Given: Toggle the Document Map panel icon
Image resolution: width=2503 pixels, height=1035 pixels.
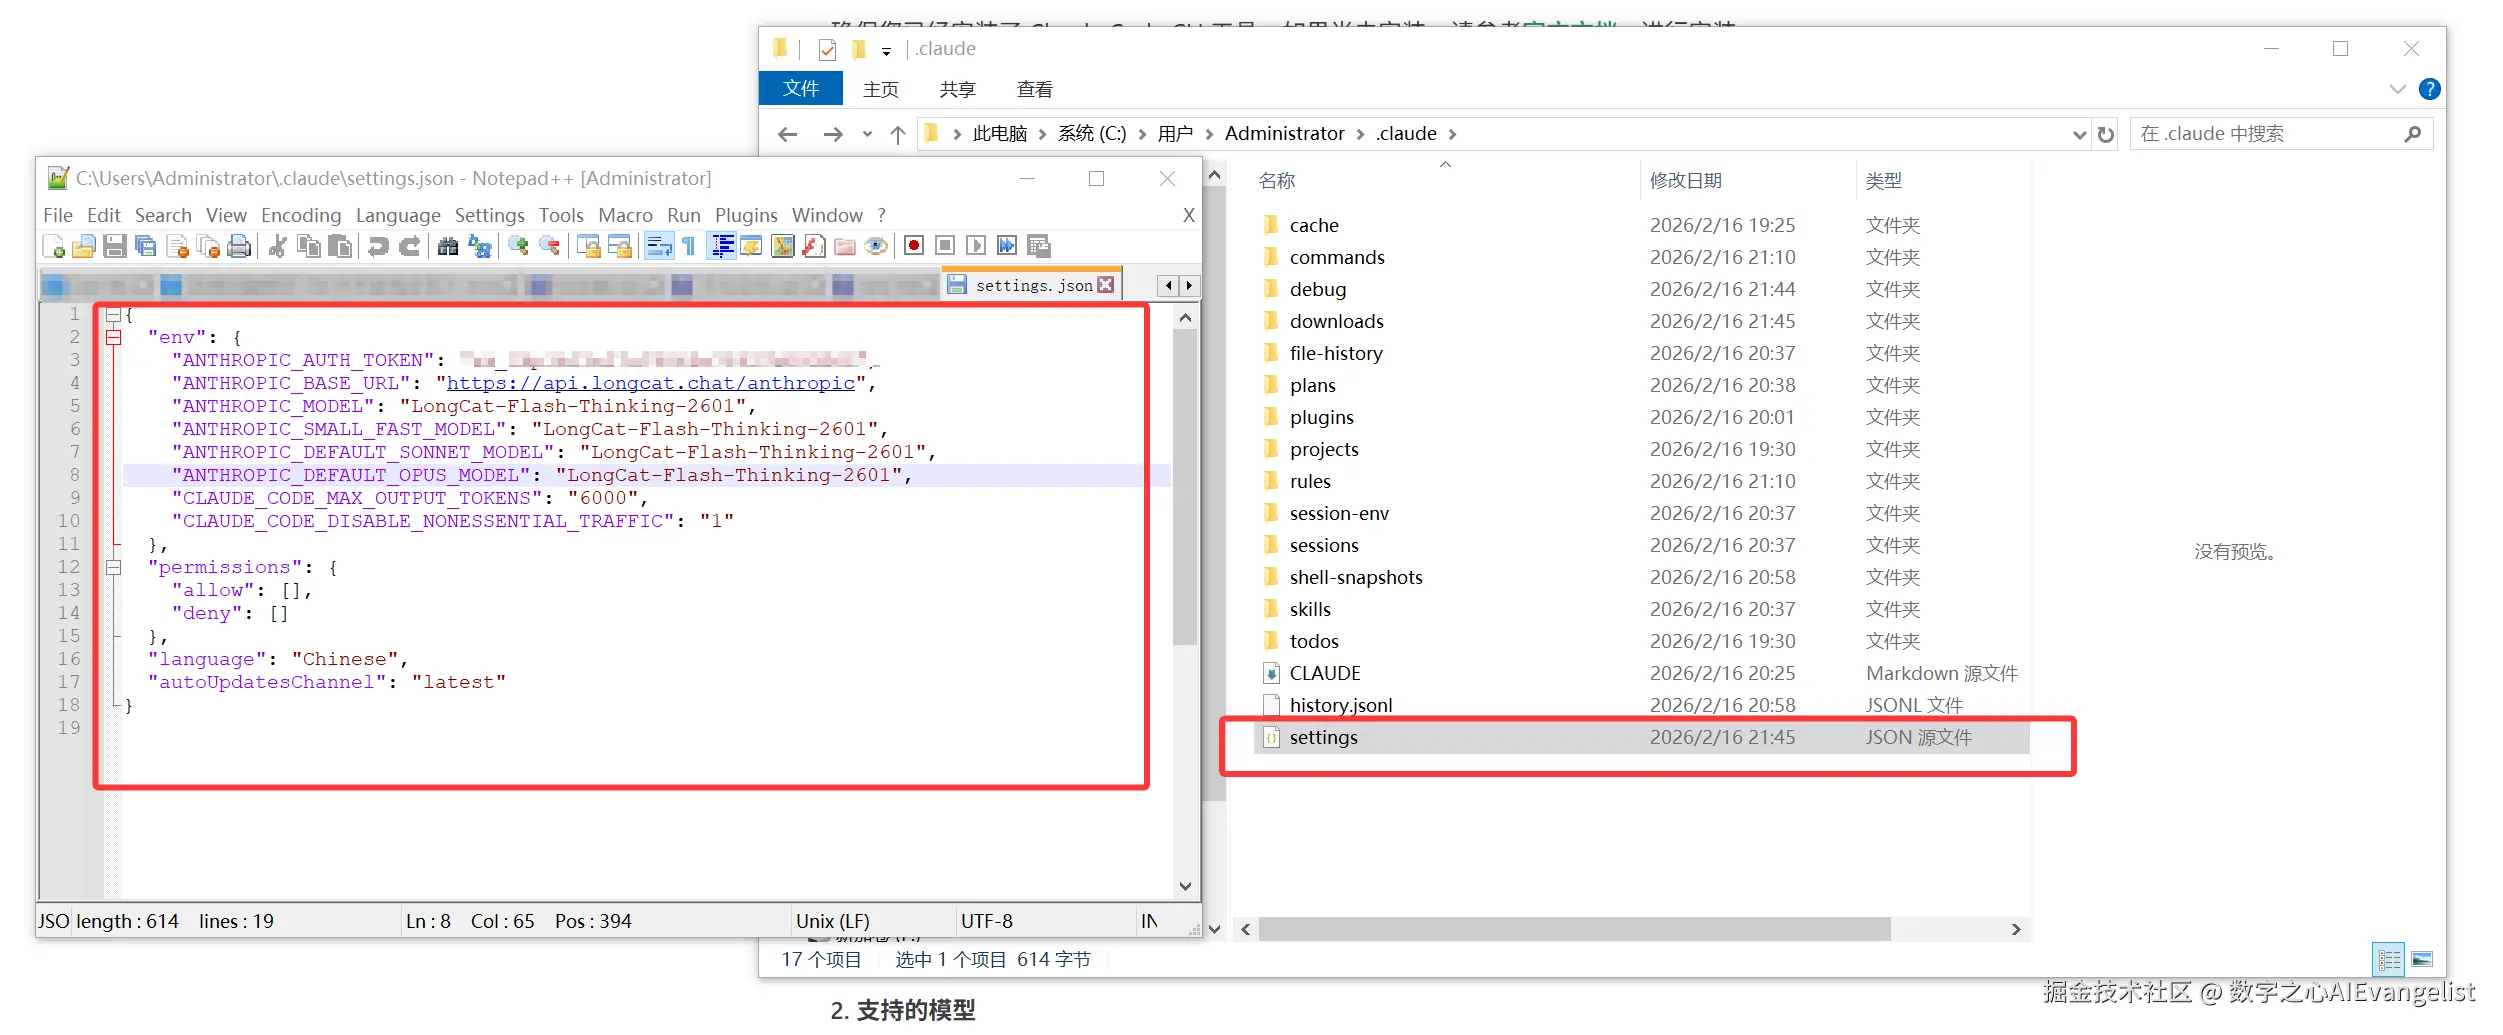Looking at the screenshot, I should [783, 246].
